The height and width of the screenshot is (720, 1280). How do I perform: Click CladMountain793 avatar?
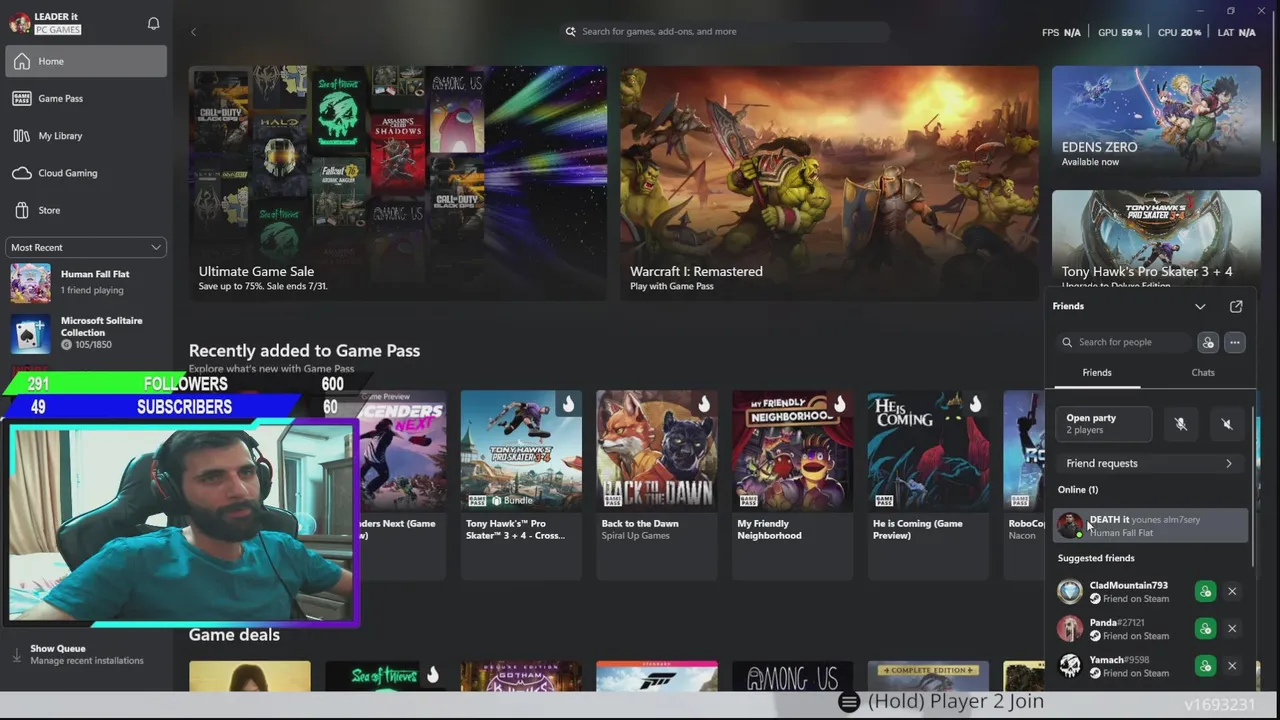tap(1070, 592)
